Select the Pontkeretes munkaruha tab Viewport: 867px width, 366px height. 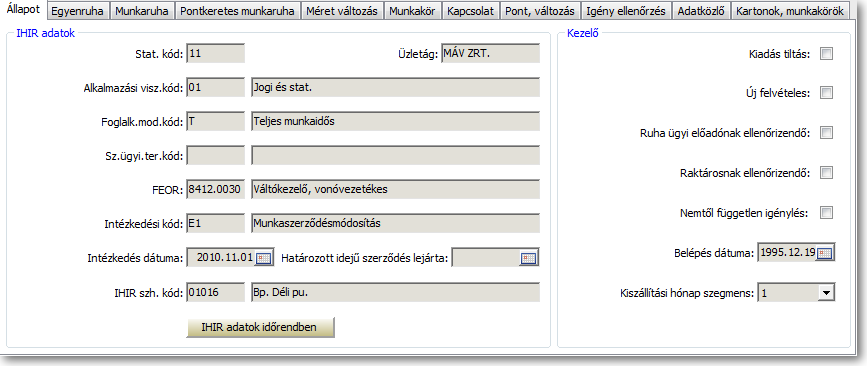click(237, 11)
